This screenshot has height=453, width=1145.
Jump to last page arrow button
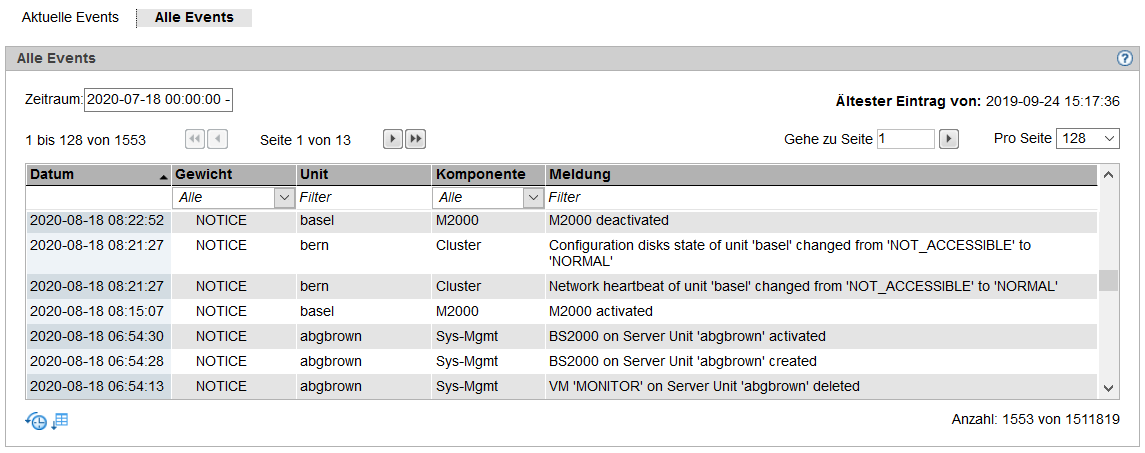coord(415,140)
